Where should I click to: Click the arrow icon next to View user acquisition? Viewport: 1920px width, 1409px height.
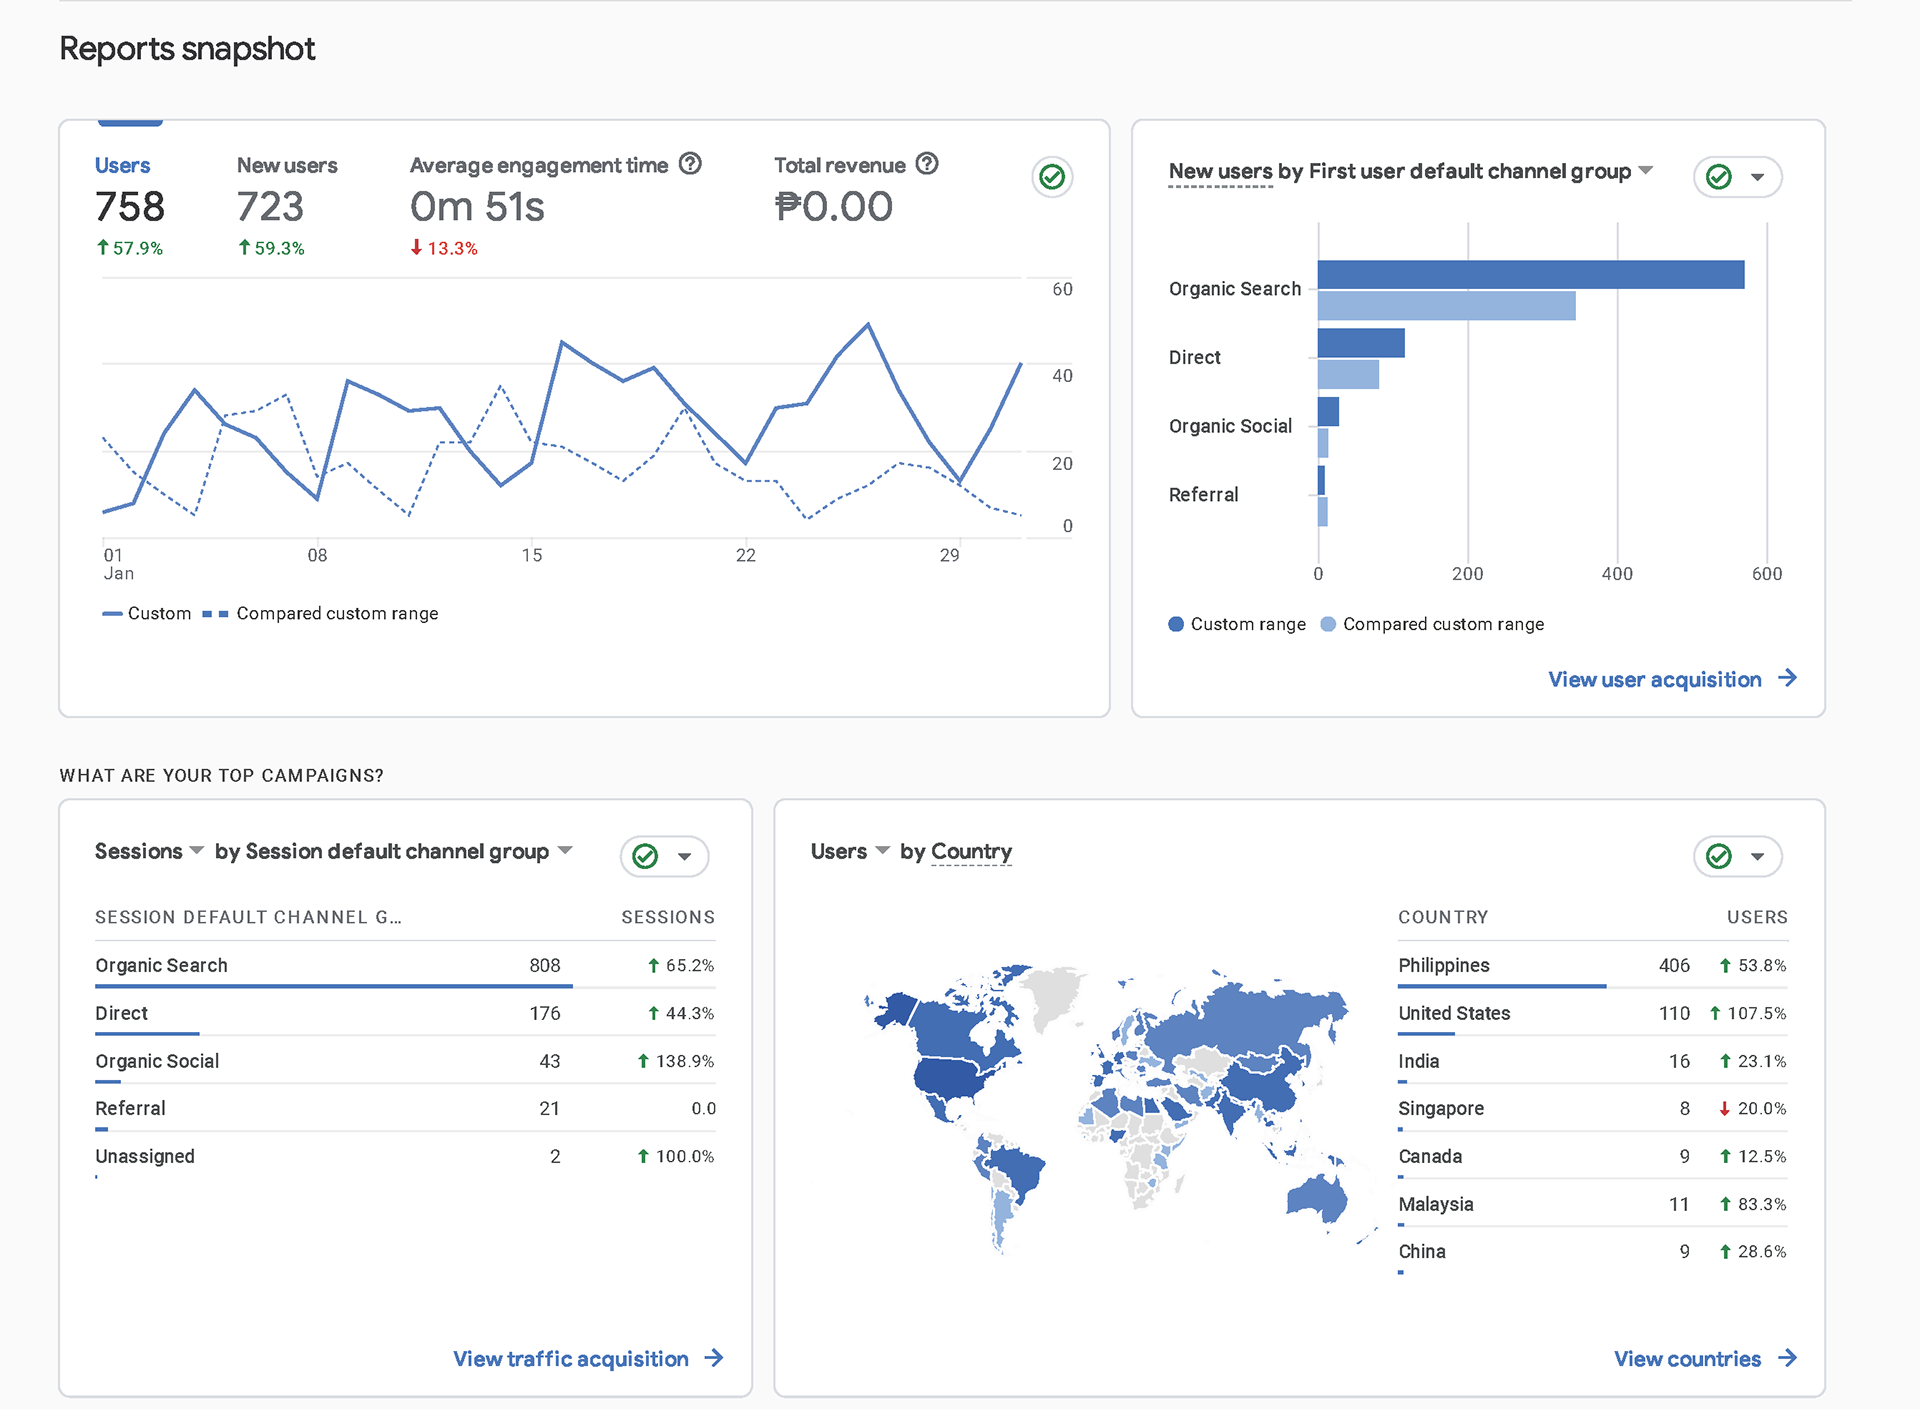coord(1789,679)
